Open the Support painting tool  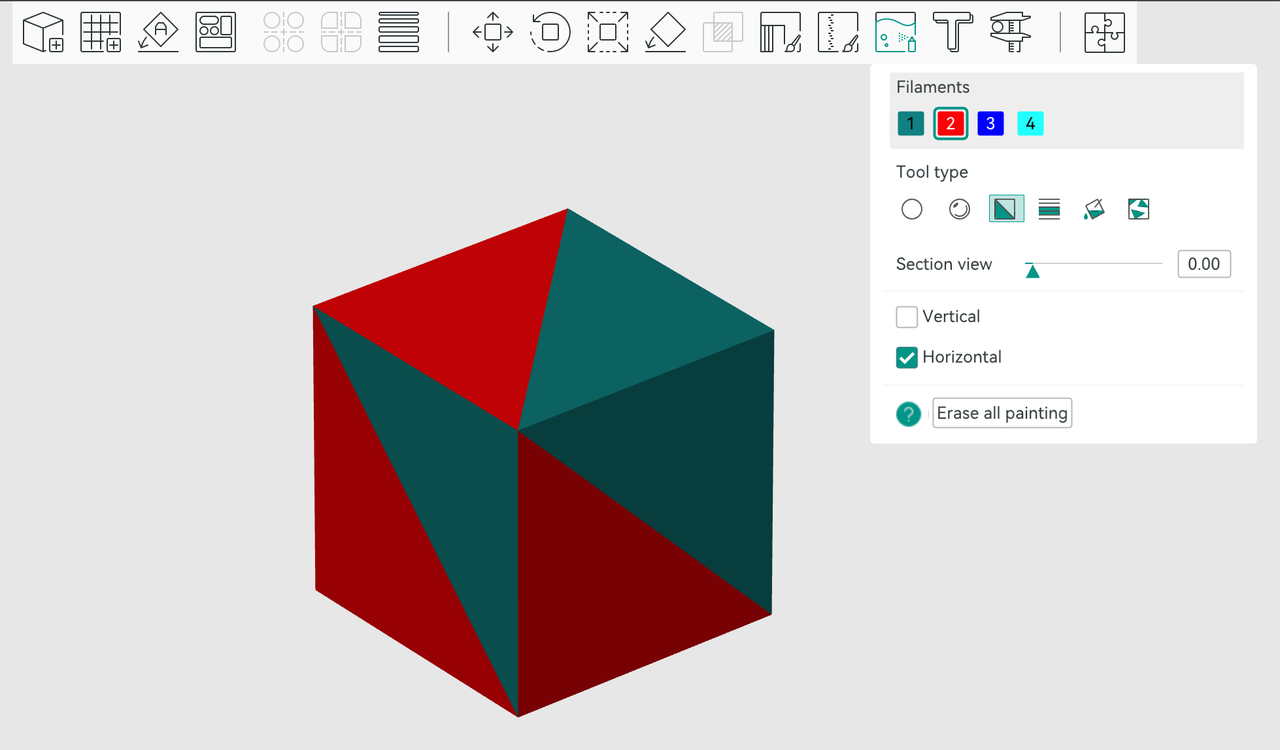coord(782,32)
